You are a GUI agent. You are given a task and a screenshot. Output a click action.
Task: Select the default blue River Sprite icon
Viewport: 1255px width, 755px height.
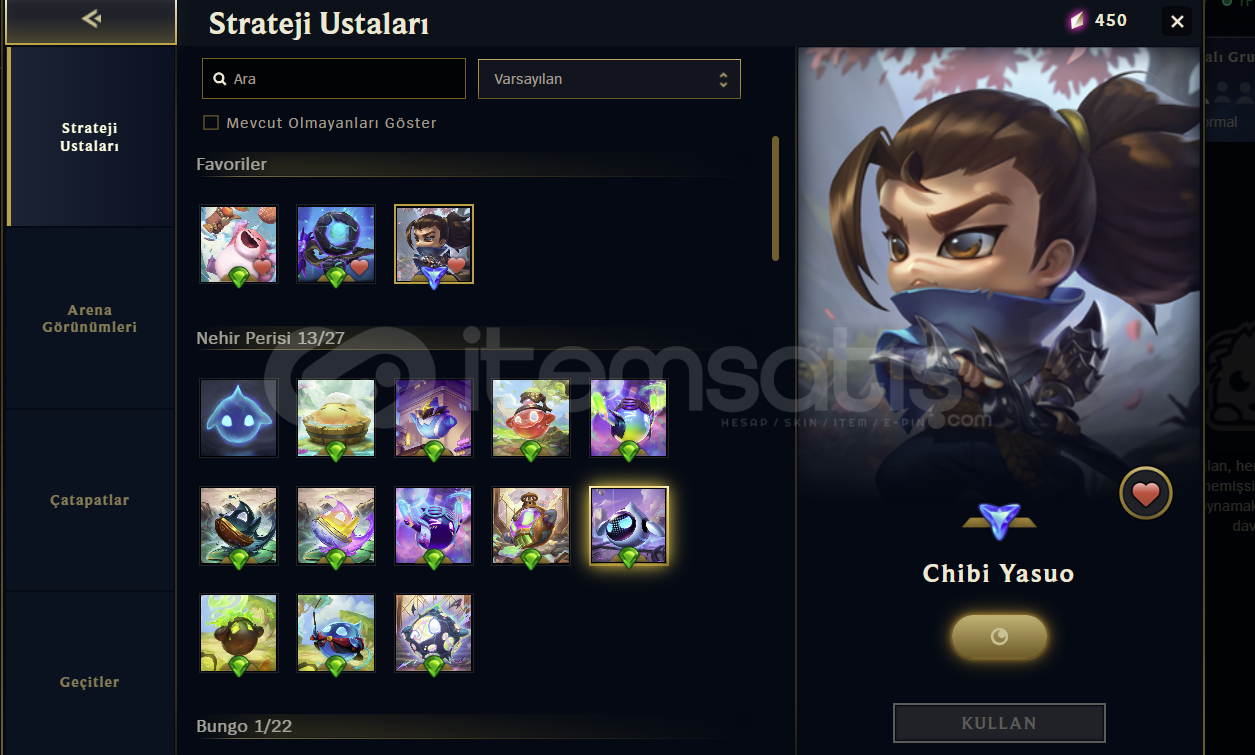tap(238, 418)
